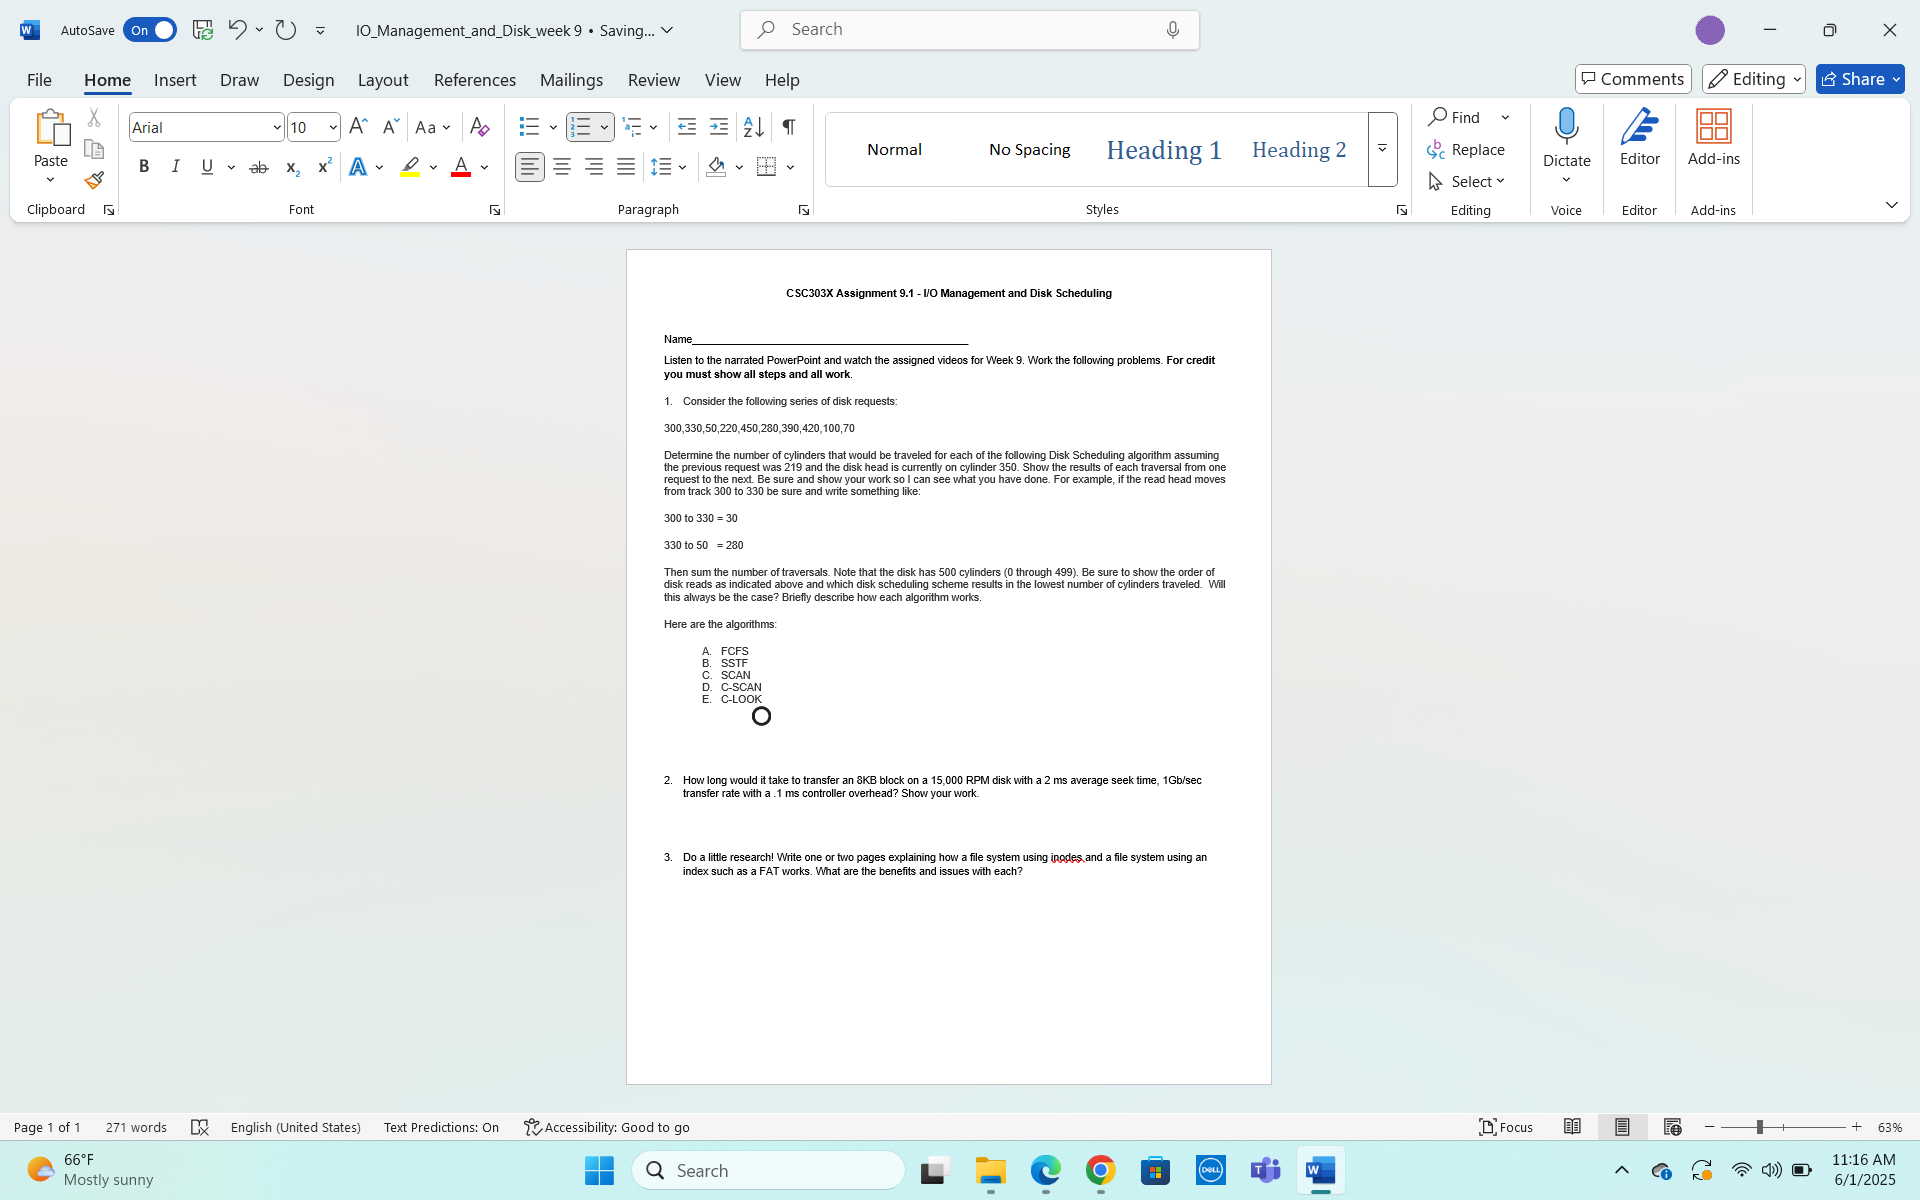Increase paragraph indent
The width and height of the screenshot is (1920, 1200).
[x=718, y=127]
